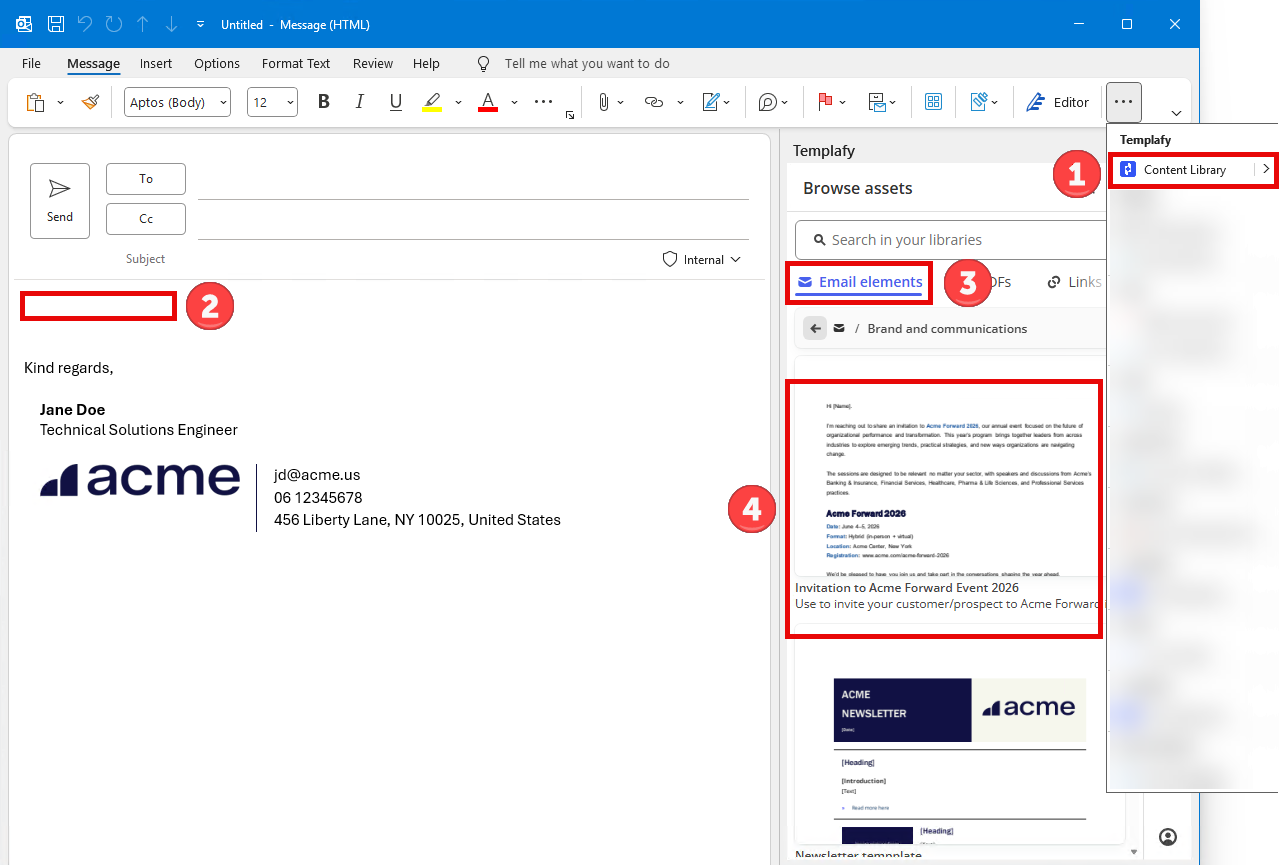1279x865 pixels.
Task: Expand the ribbon display options chevron
Action: (1176, 113)
